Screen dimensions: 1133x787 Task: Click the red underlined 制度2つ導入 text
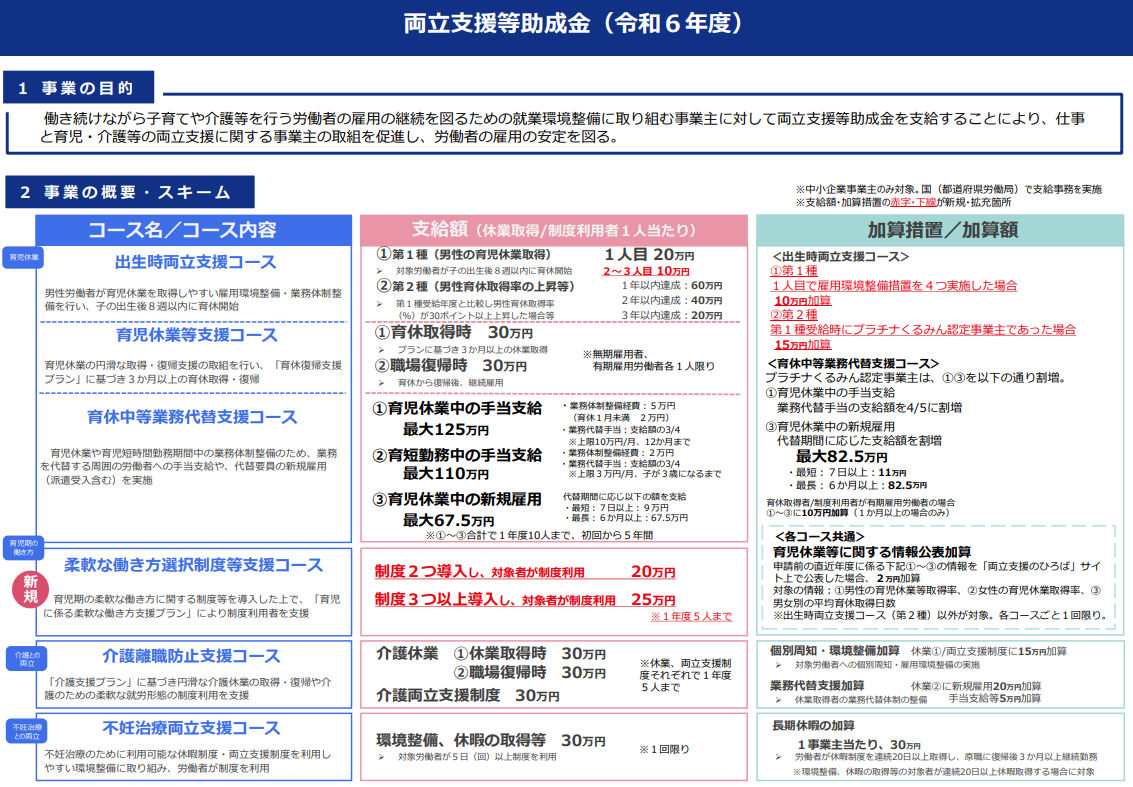pos(420,571)
